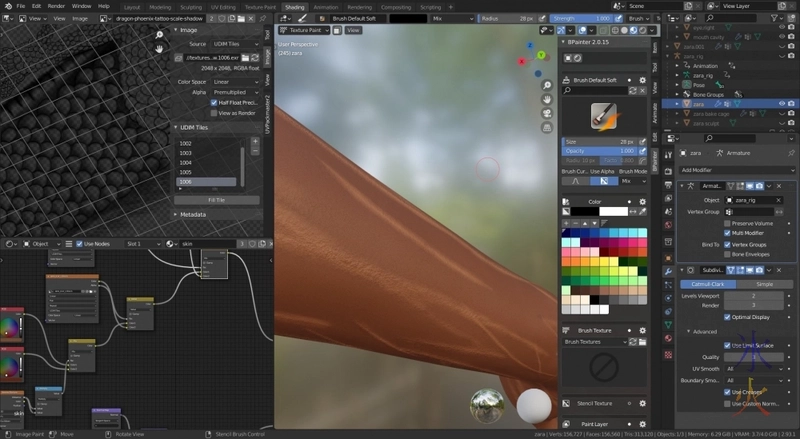Select Simple subdivision type
Image resolution: width=800 pixels, height=439 pixels.
click(x=765, y=284)
